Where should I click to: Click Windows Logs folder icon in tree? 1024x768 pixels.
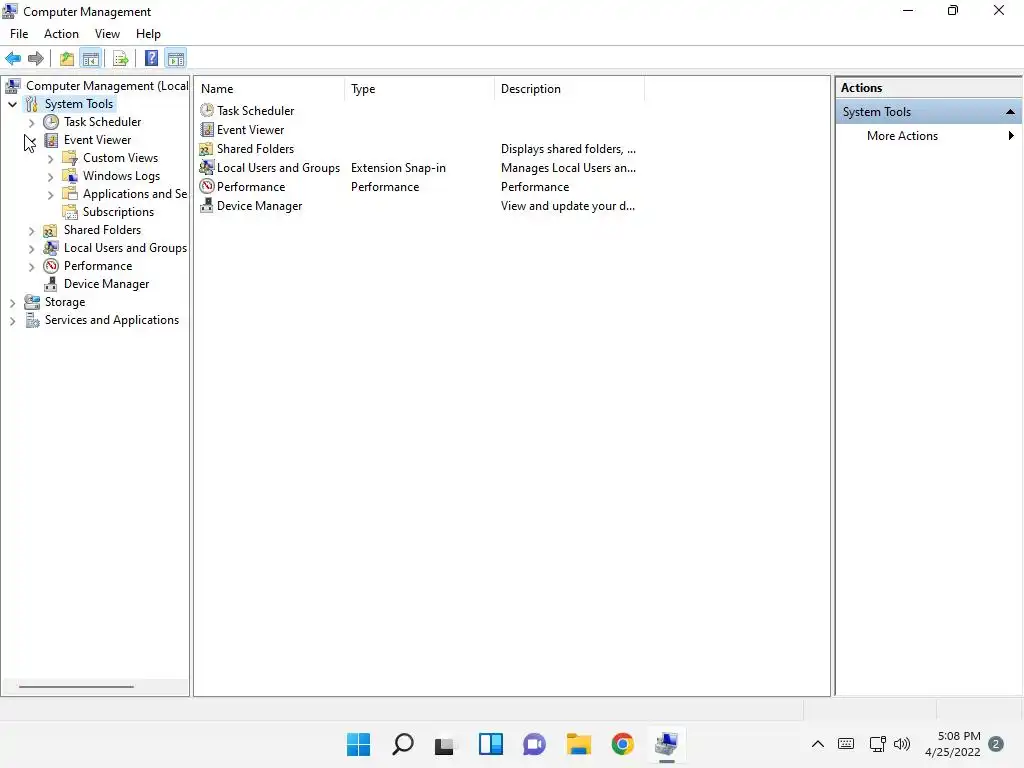click(x=70, y=176)
